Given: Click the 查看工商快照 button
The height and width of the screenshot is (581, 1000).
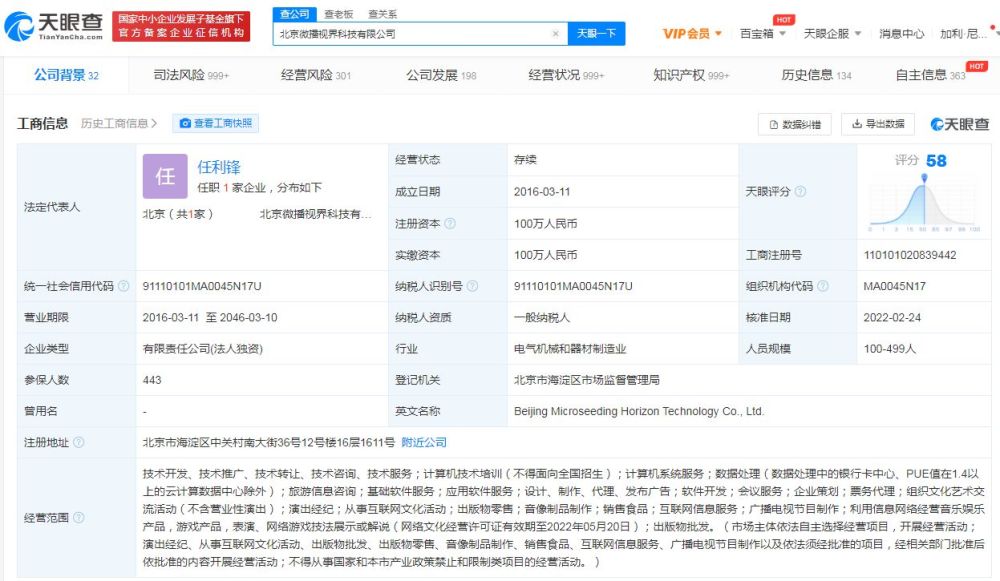Looking at the screenshot, I should click(x=216, y=123).
